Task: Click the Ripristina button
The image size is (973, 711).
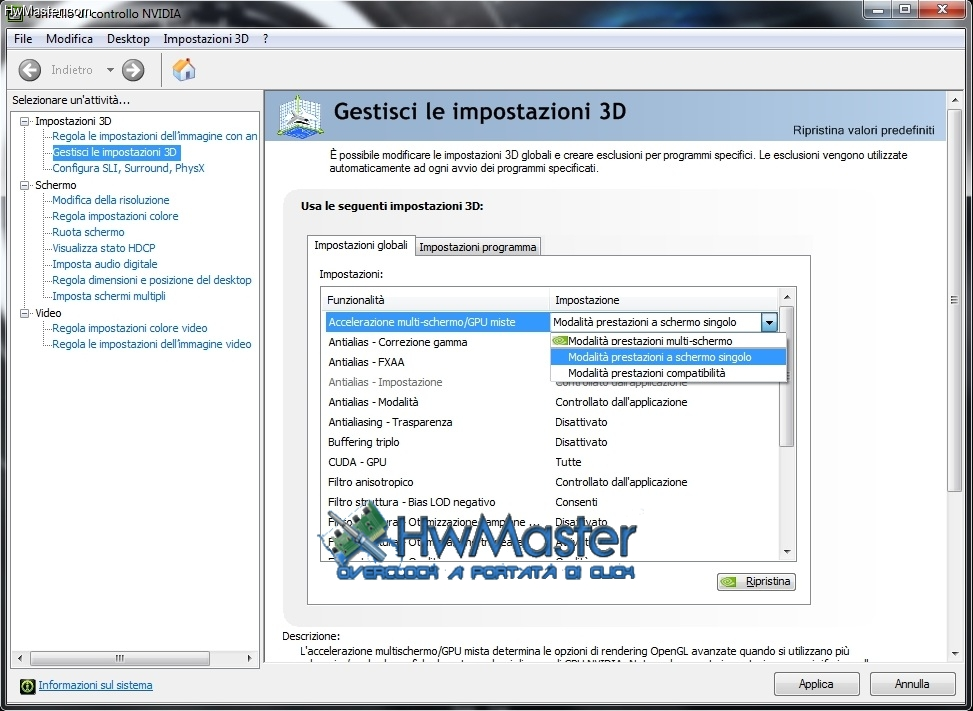Action: (x=756, y=582)
